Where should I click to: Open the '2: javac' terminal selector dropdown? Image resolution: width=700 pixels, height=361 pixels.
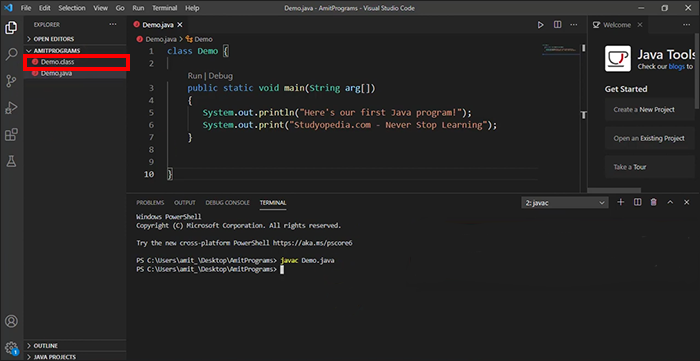tap(565, 203)
